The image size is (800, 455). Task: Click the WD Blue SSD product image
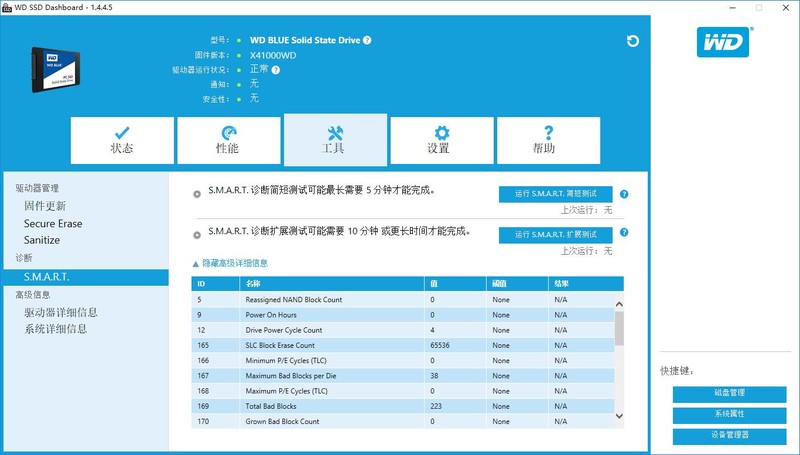click(x=56, y=69)
